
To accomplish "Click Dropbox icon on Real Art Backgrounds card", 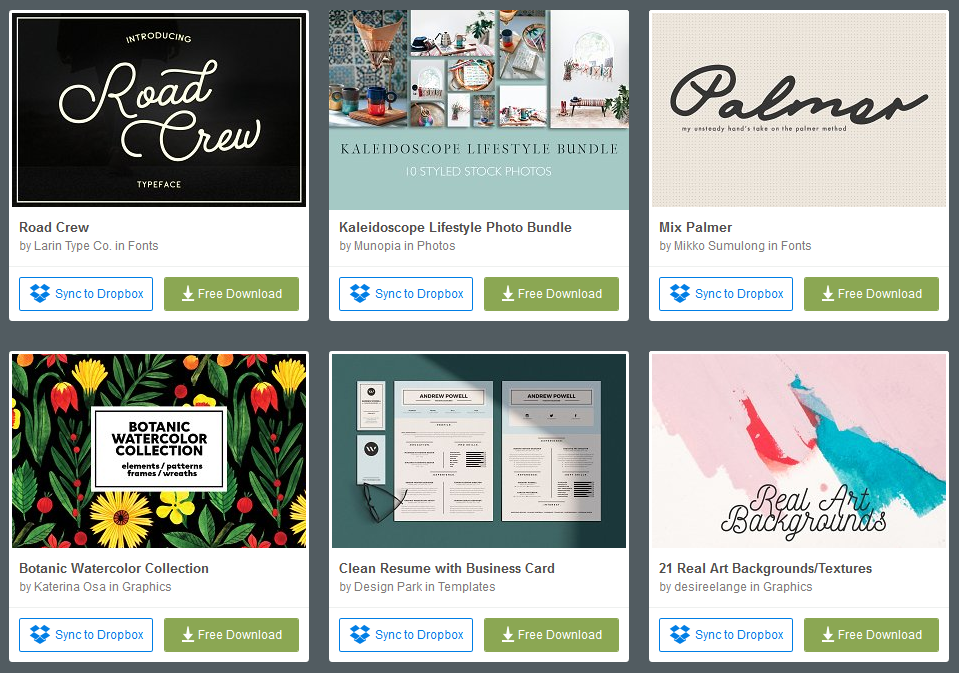I will [679, 634].
